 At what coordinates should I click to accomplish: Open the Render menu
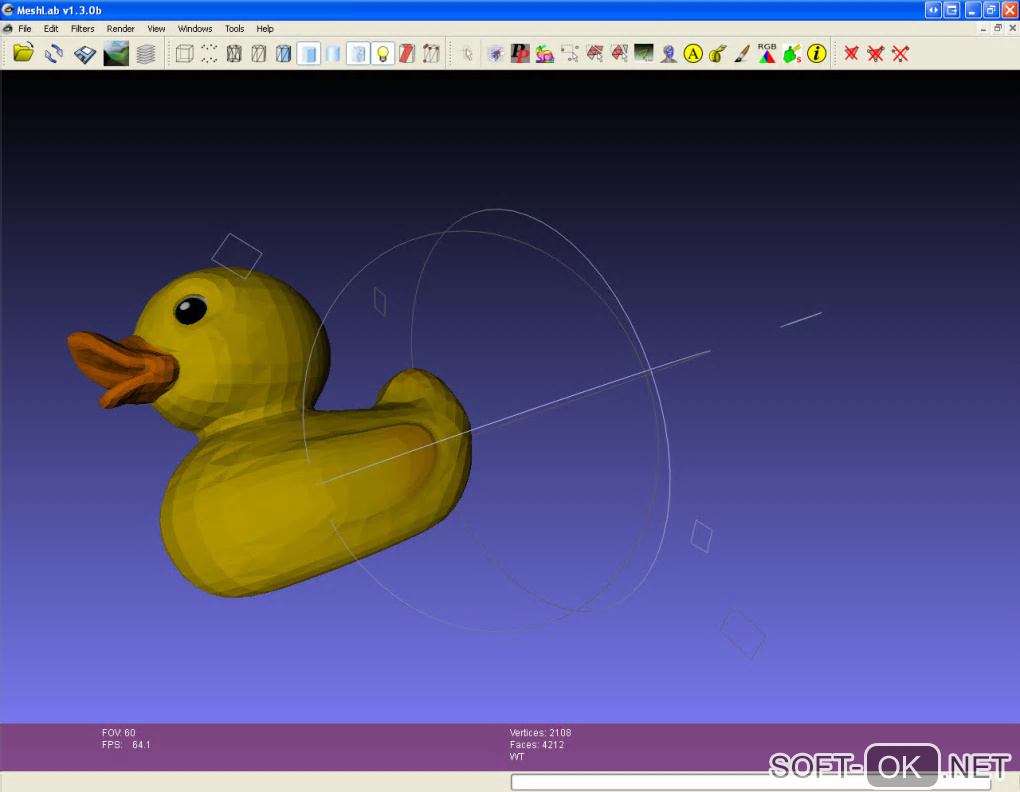click(x=120, y=29)
